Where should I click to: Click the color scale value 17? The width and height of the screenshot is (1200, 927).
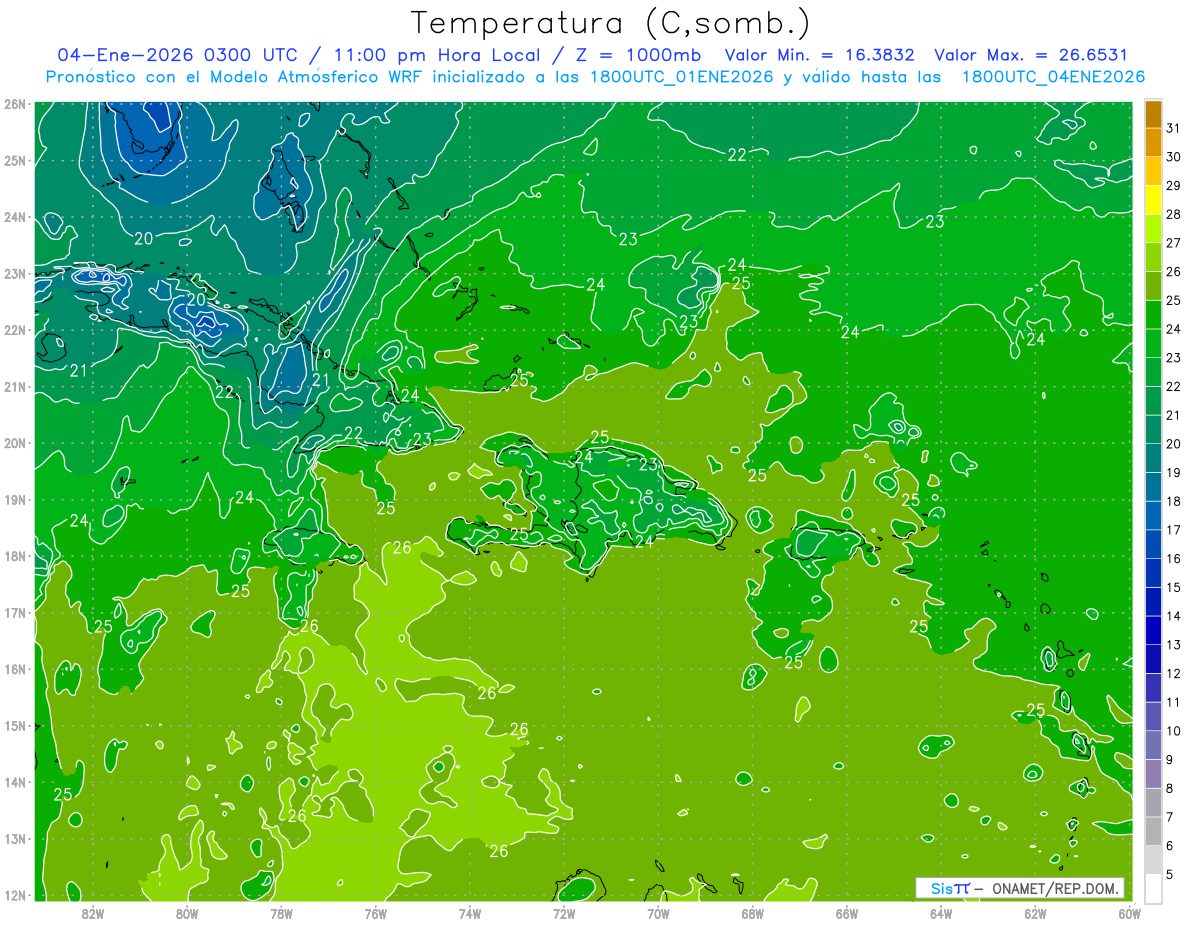tap(1173, 530)
